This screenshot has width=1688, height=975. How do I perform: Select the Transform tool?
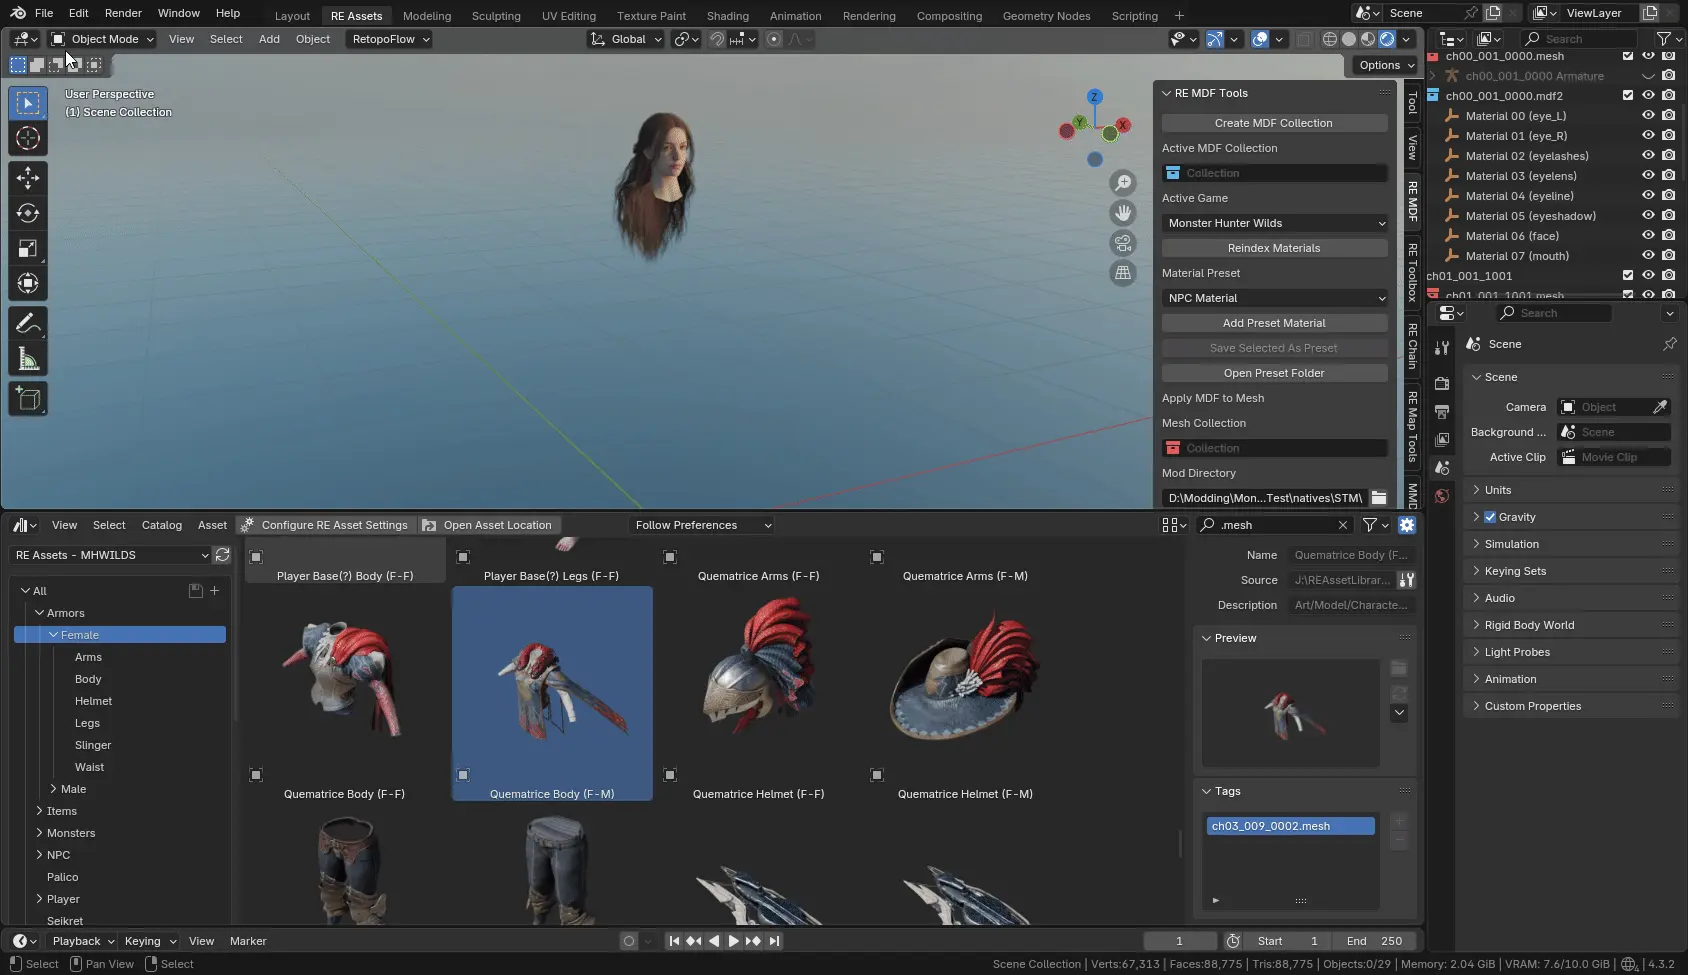(x=28, y=283)
